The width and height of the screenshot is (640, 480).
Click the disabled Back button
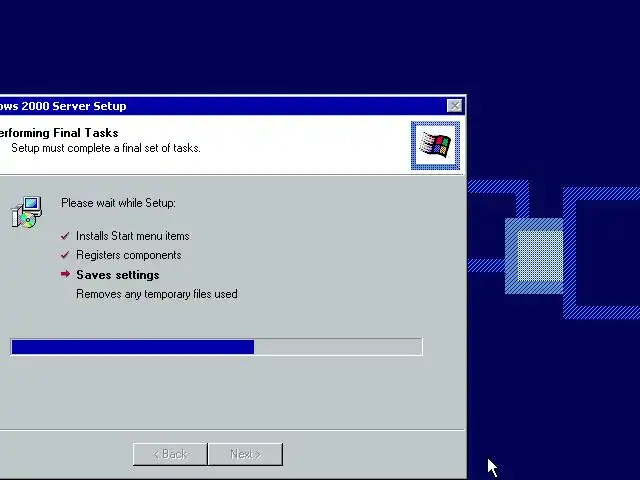click(170, 454)
